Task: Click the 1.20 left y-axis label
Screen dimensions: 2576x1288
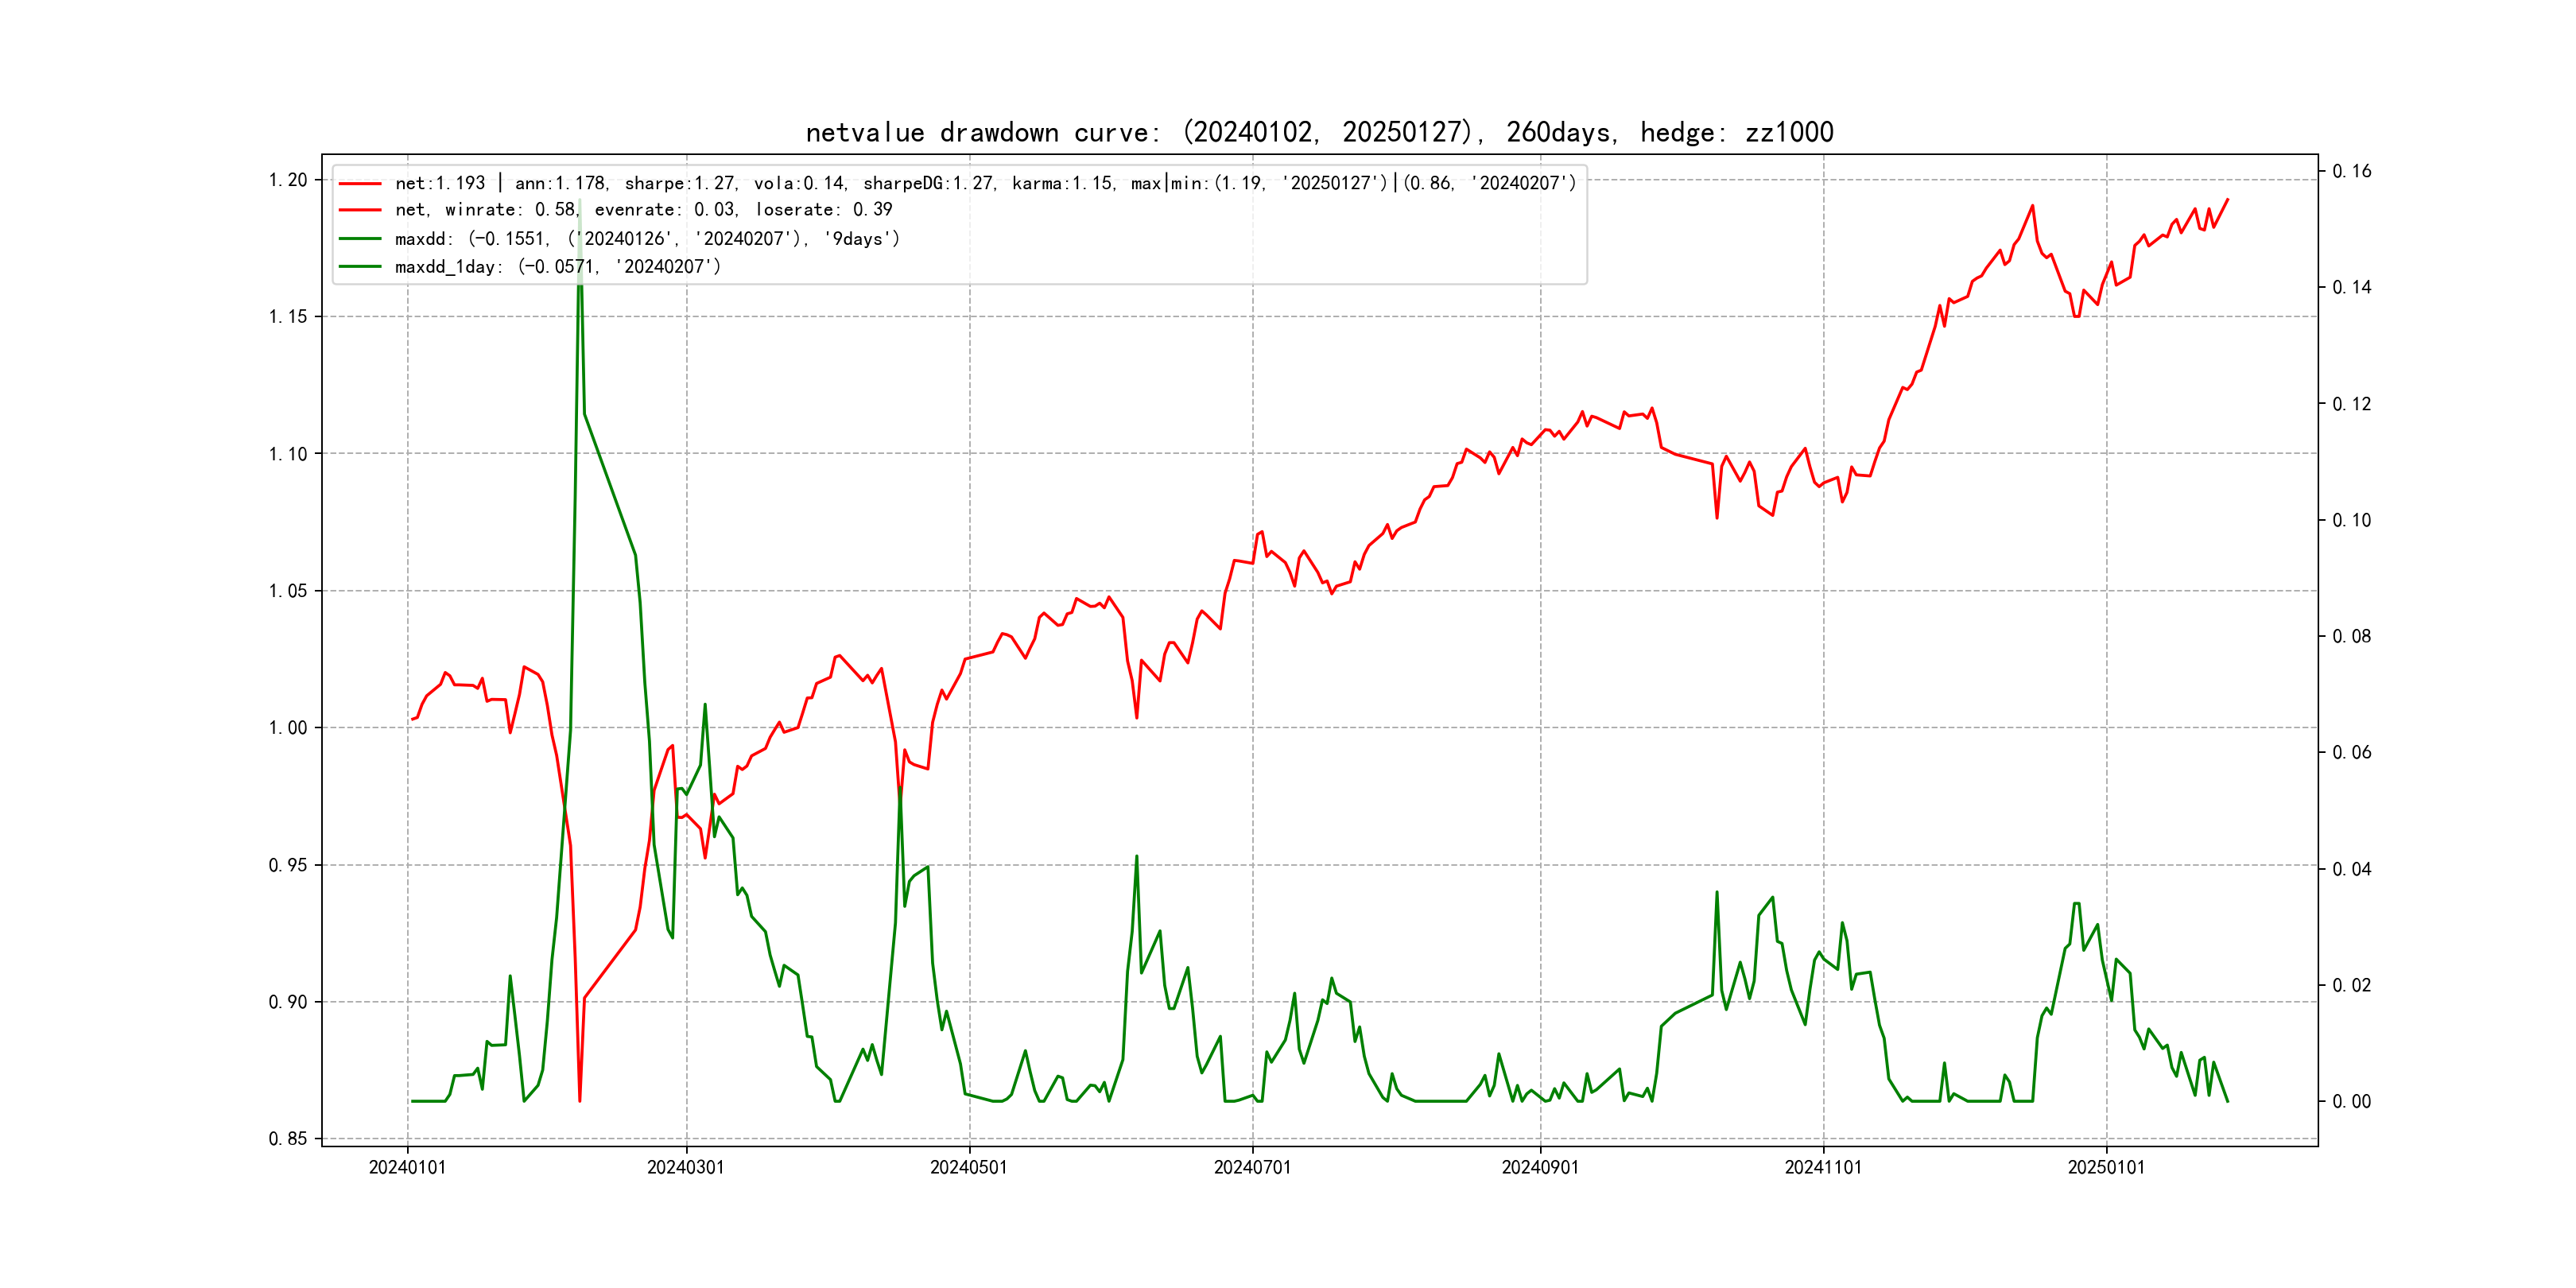Action: pos(287,180)
